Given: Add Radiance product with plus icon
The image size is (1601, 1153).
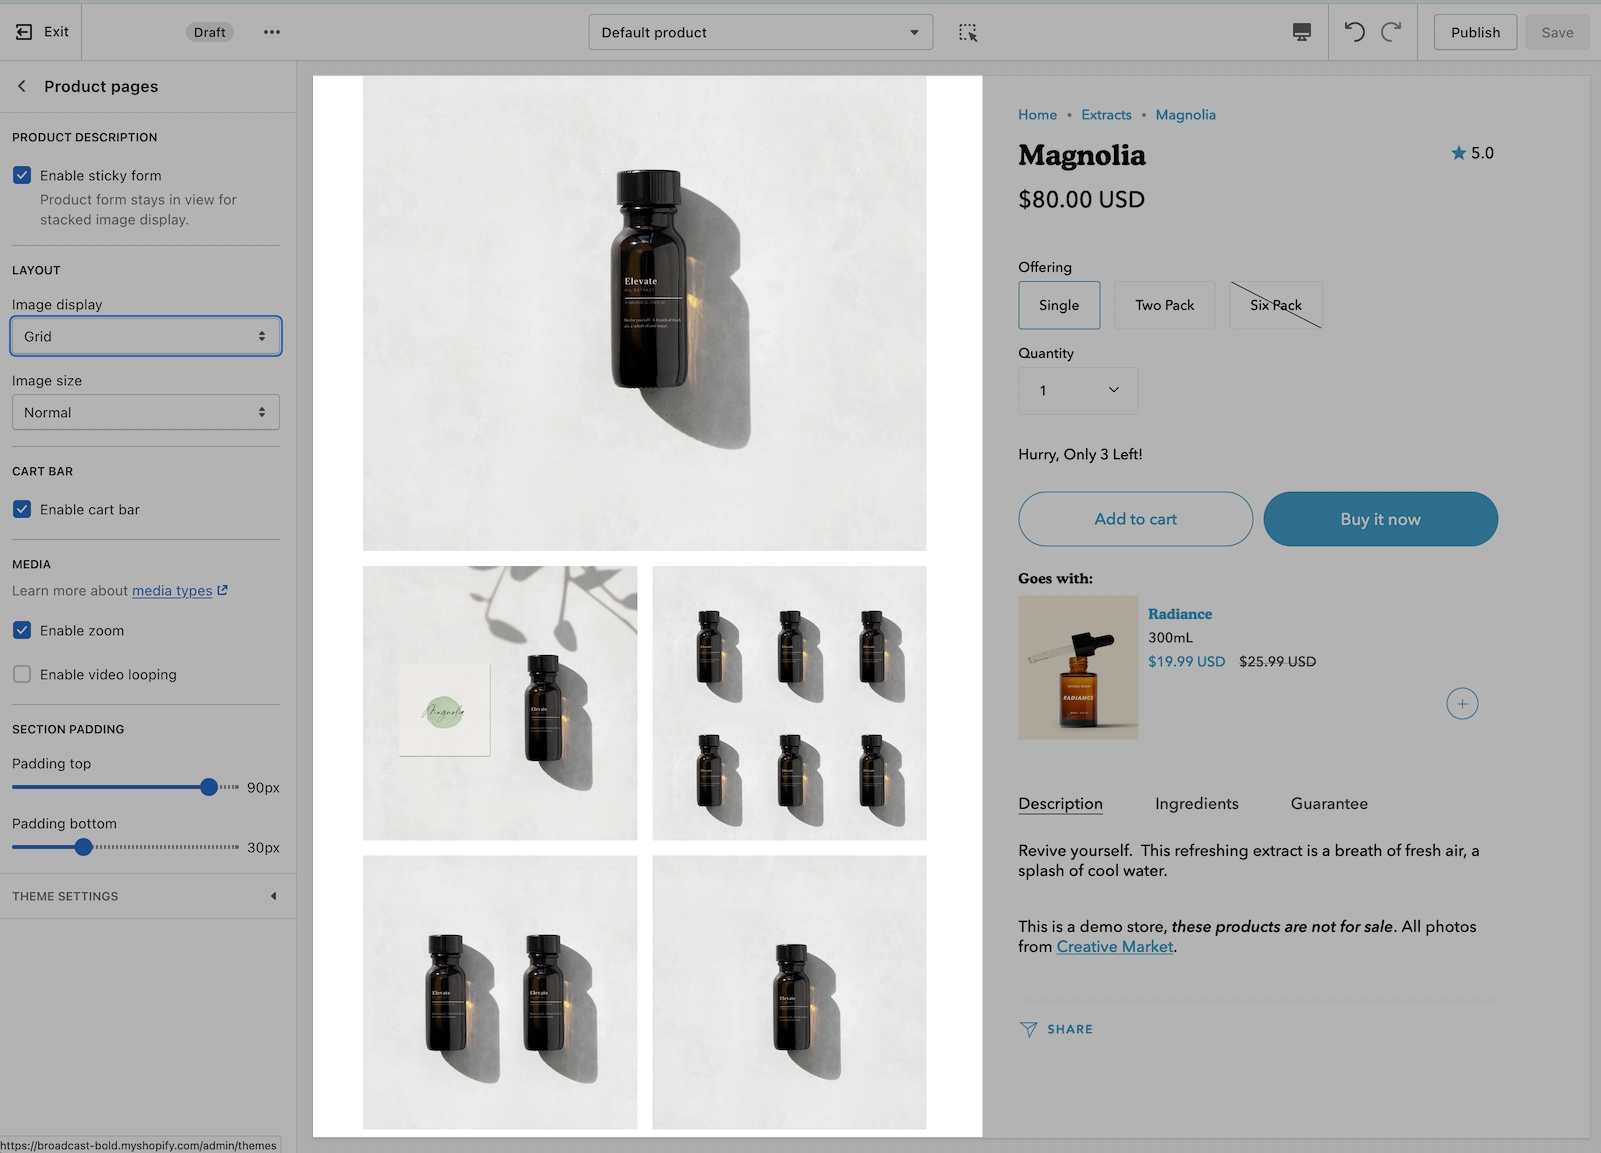Looking at the screenshot, I should [1461, 703].
